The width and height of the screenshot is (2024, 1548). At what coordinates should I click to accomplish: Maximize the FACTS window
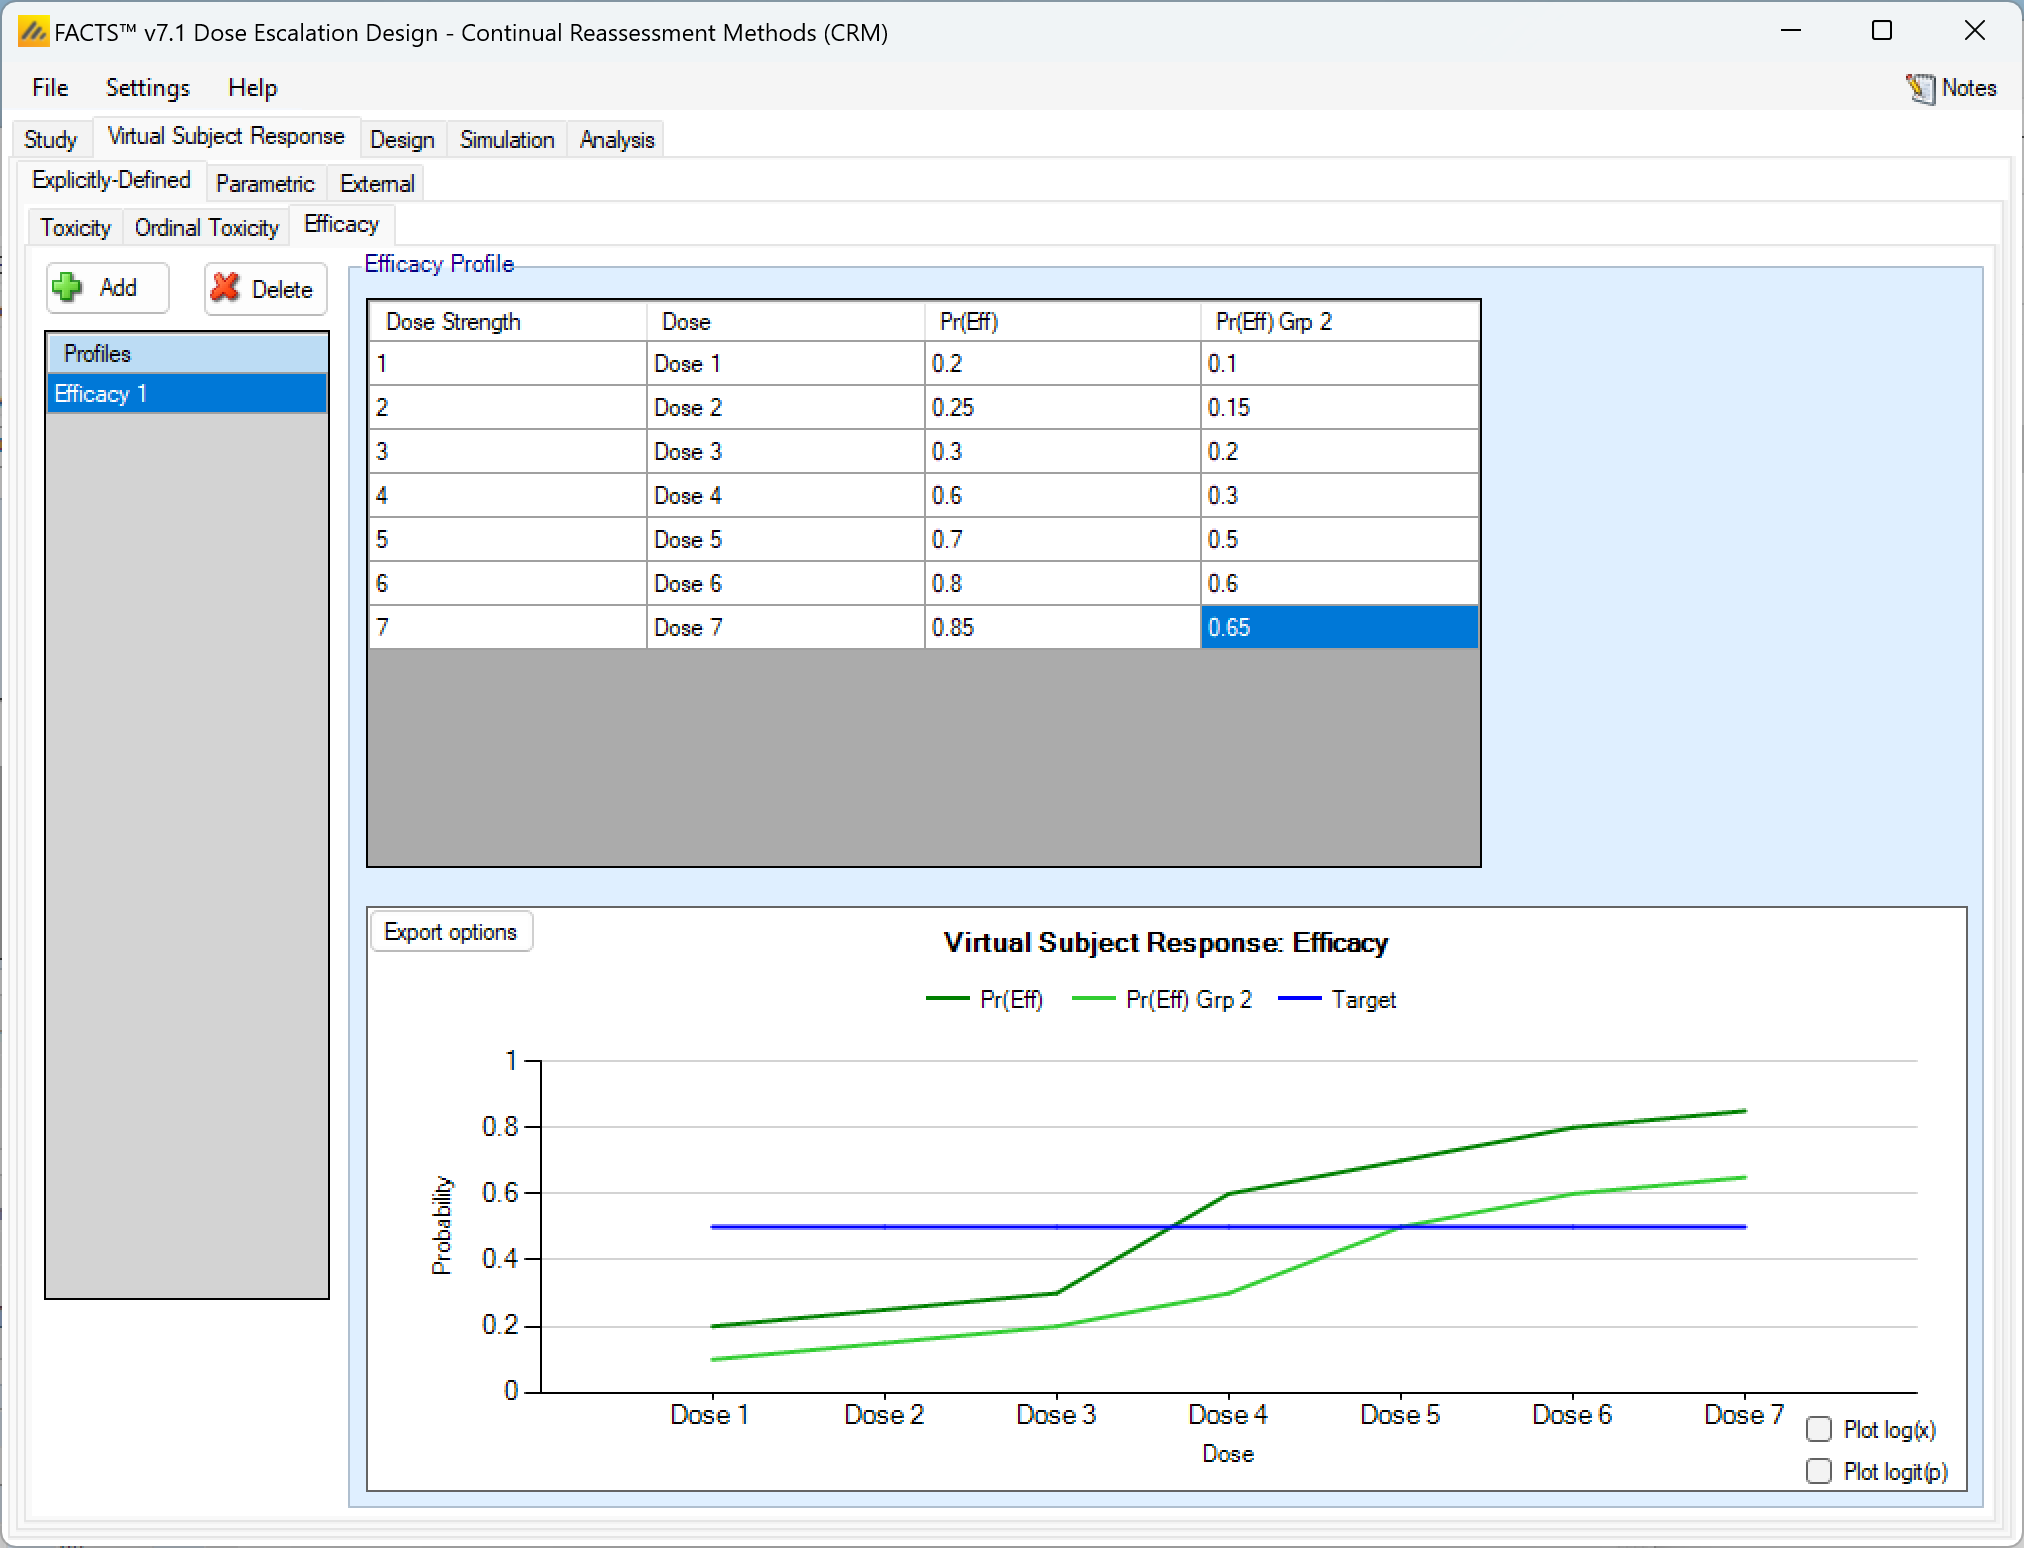(x=1882, y=31)
